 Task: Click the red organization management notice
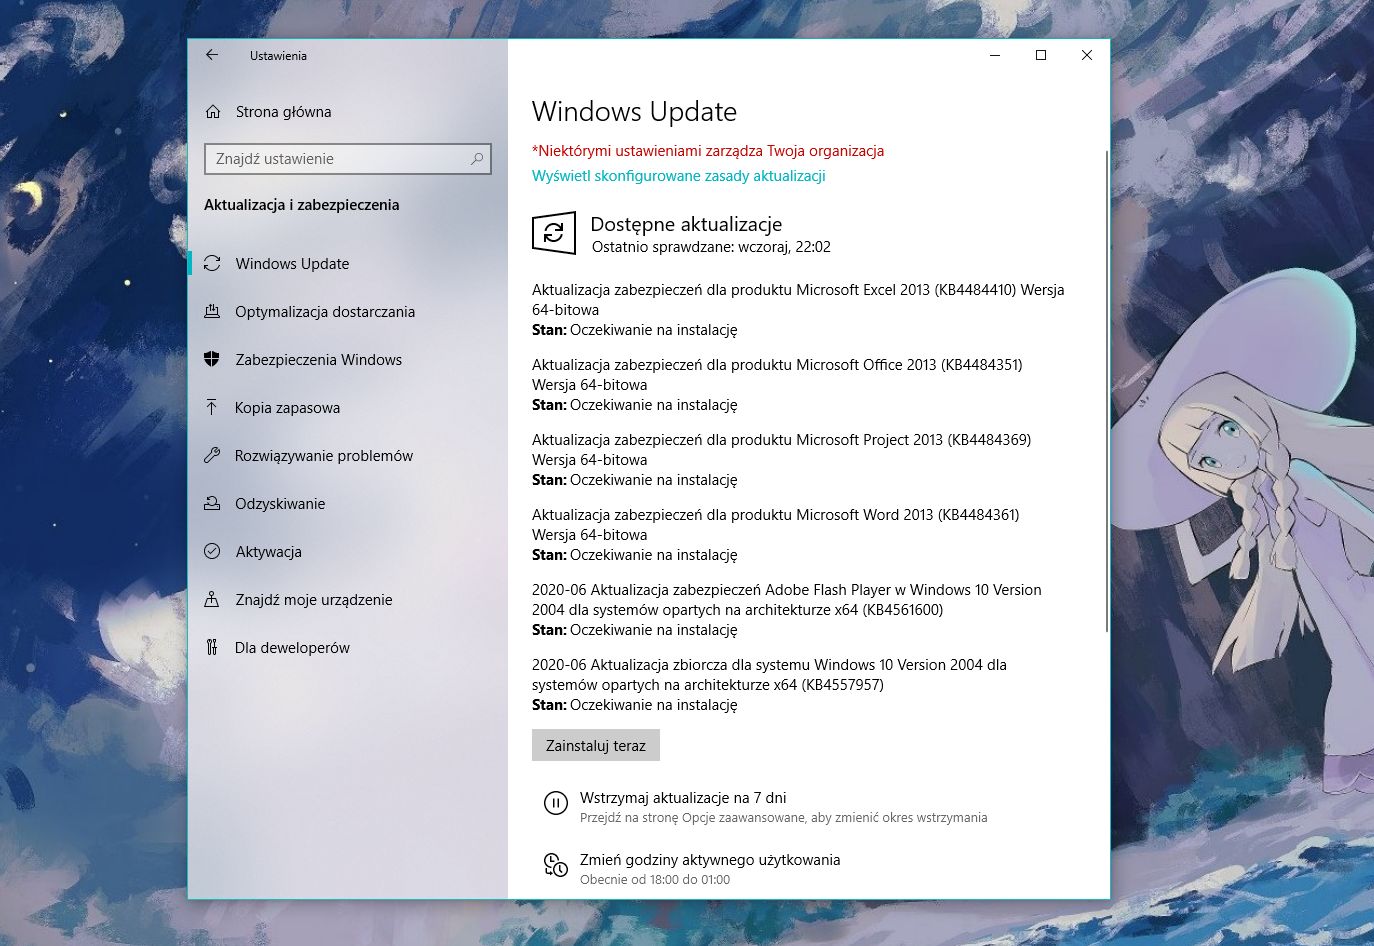(708, 151)
